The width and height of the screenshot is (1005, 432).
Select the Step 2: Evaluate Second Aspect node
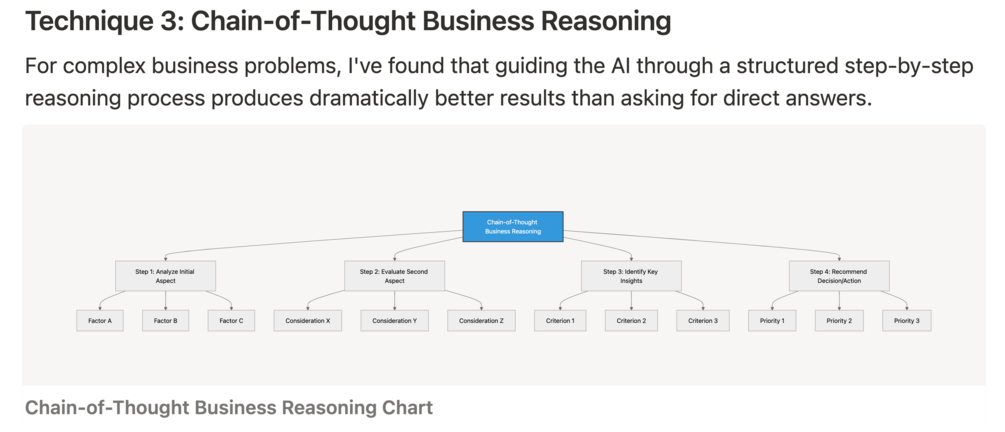click(x=394, y=276)
